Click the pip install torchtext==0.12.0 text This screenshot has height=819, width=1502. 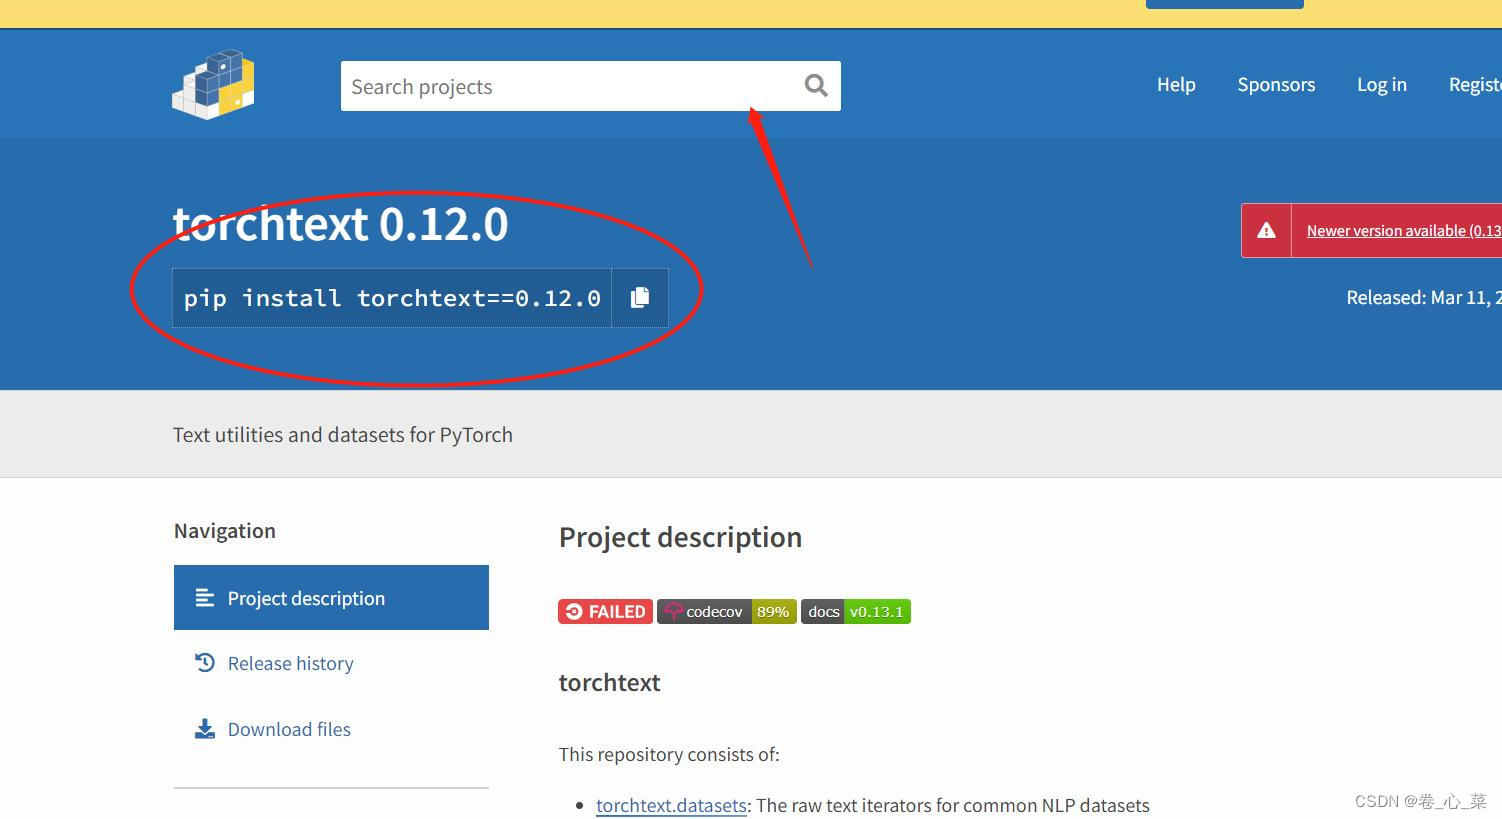pyautogui.click(x=392, y=298)
